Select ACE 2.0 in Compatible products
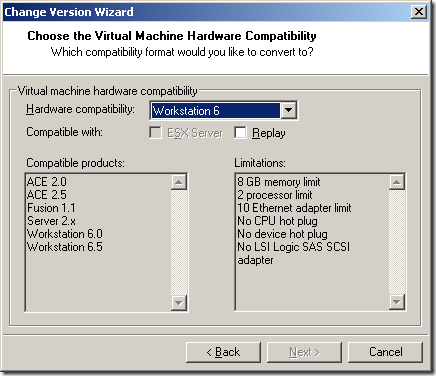The height and width of the screenshot is (376, 436). coord(47,182)
